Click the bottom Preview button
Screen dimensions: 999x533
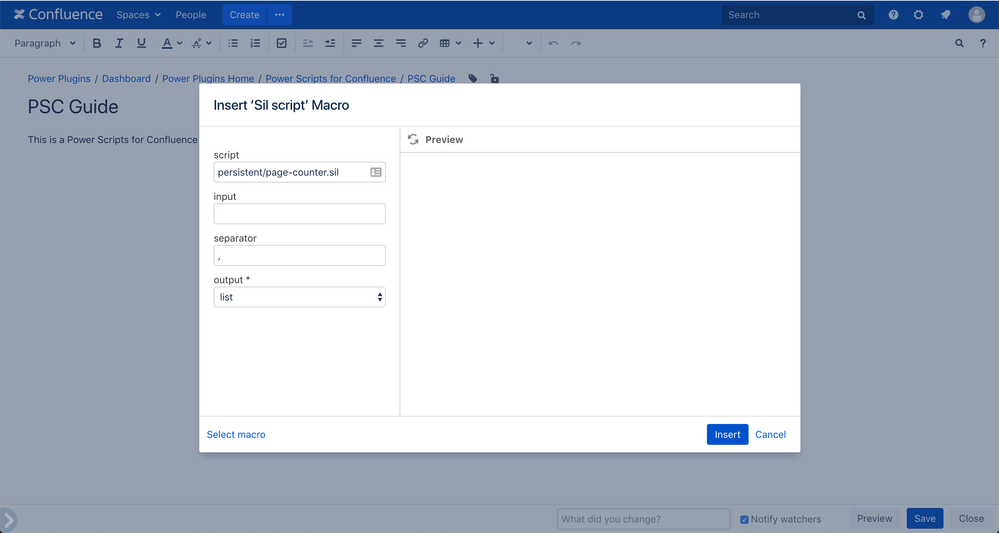pyautogui.click(x=874, y=518)
